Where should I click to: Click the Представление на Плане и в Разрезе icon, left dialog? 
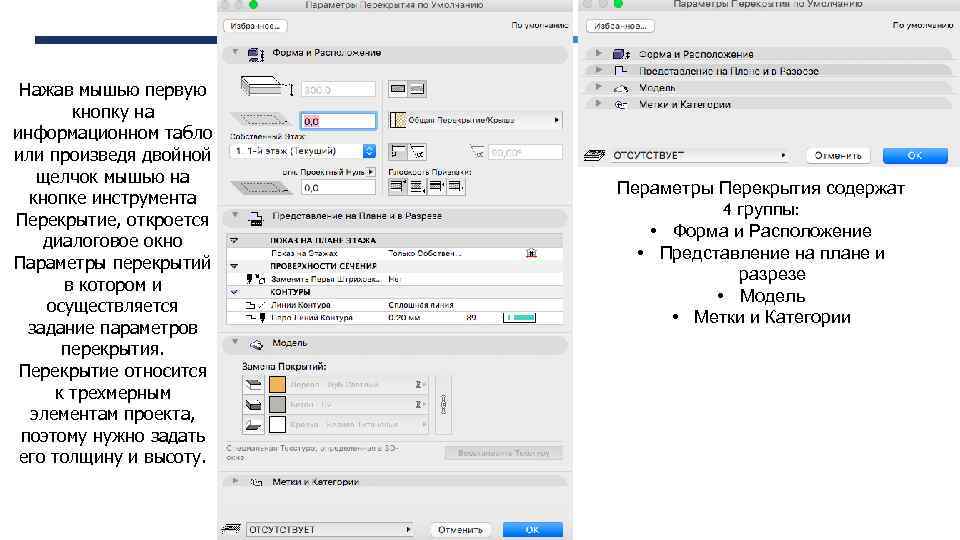click(255, 217)
